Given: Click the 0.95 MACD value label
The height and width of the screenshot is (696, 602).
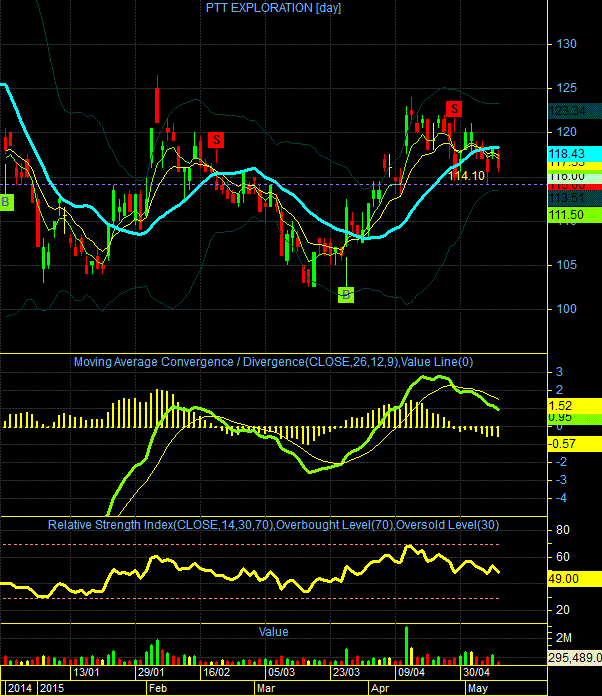Looking at the screenshot, I should [x=575, y=418].
